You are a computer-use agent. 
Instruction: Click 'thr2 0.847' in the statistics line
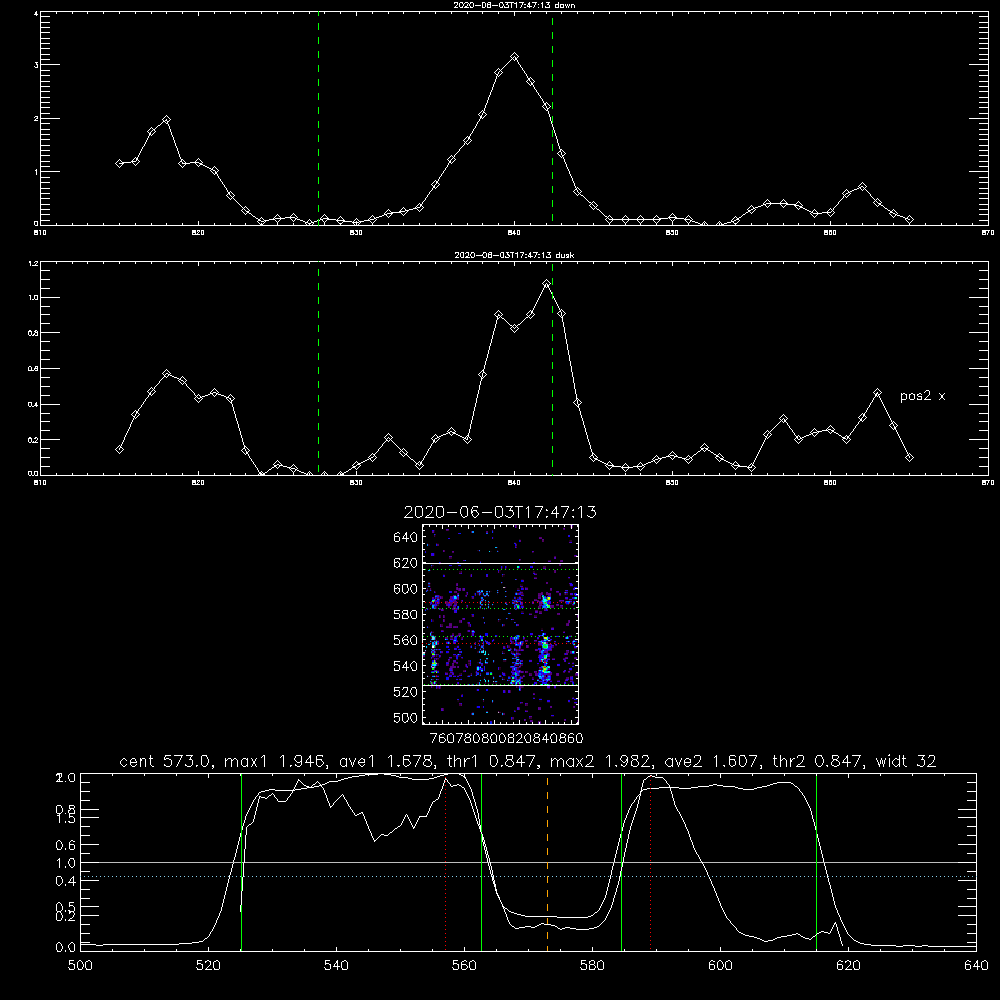(818, 761)
